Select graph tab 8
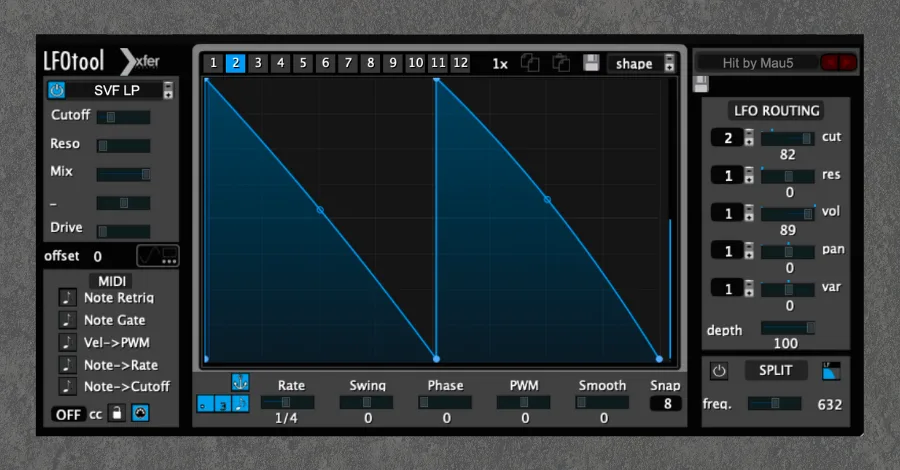 (x=370, y=63)
